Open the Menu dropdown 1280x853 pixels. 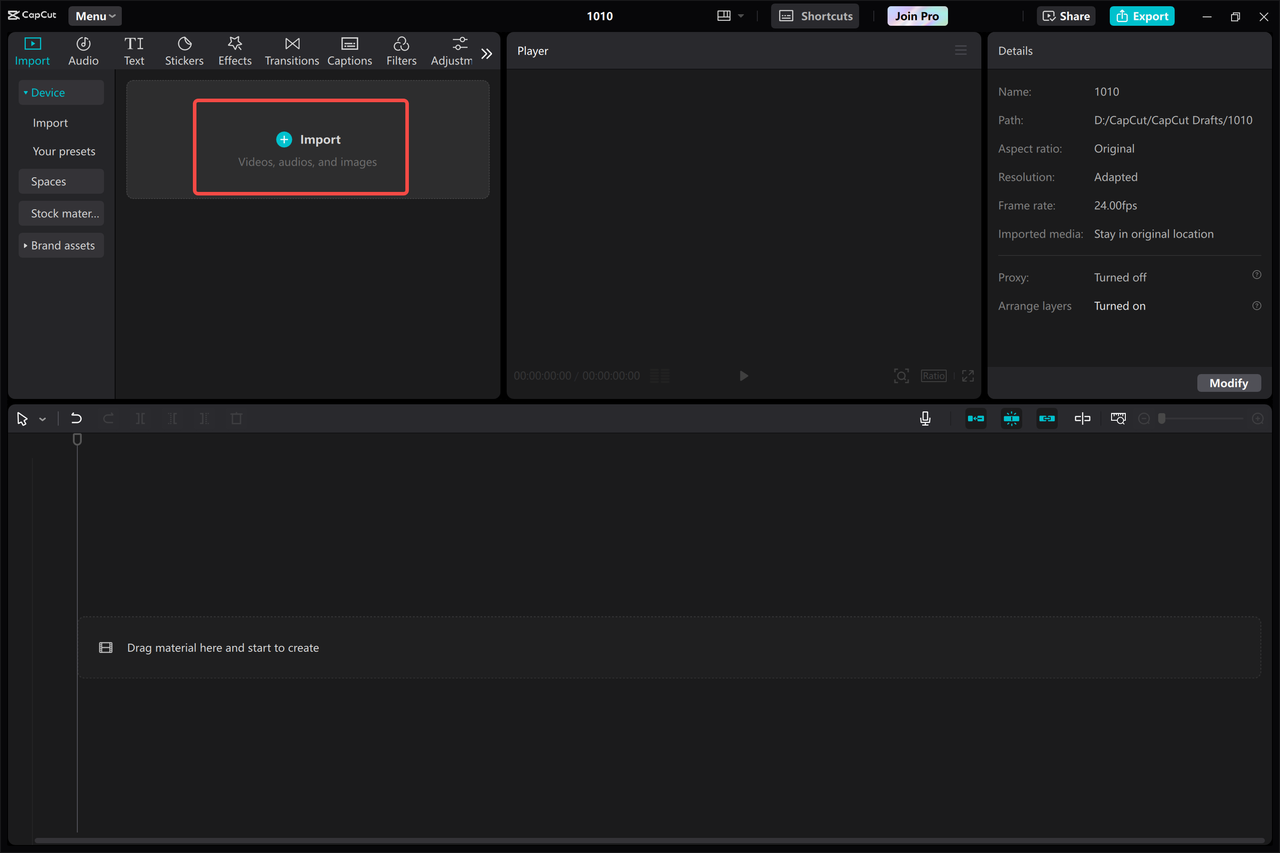coord(94,15)
